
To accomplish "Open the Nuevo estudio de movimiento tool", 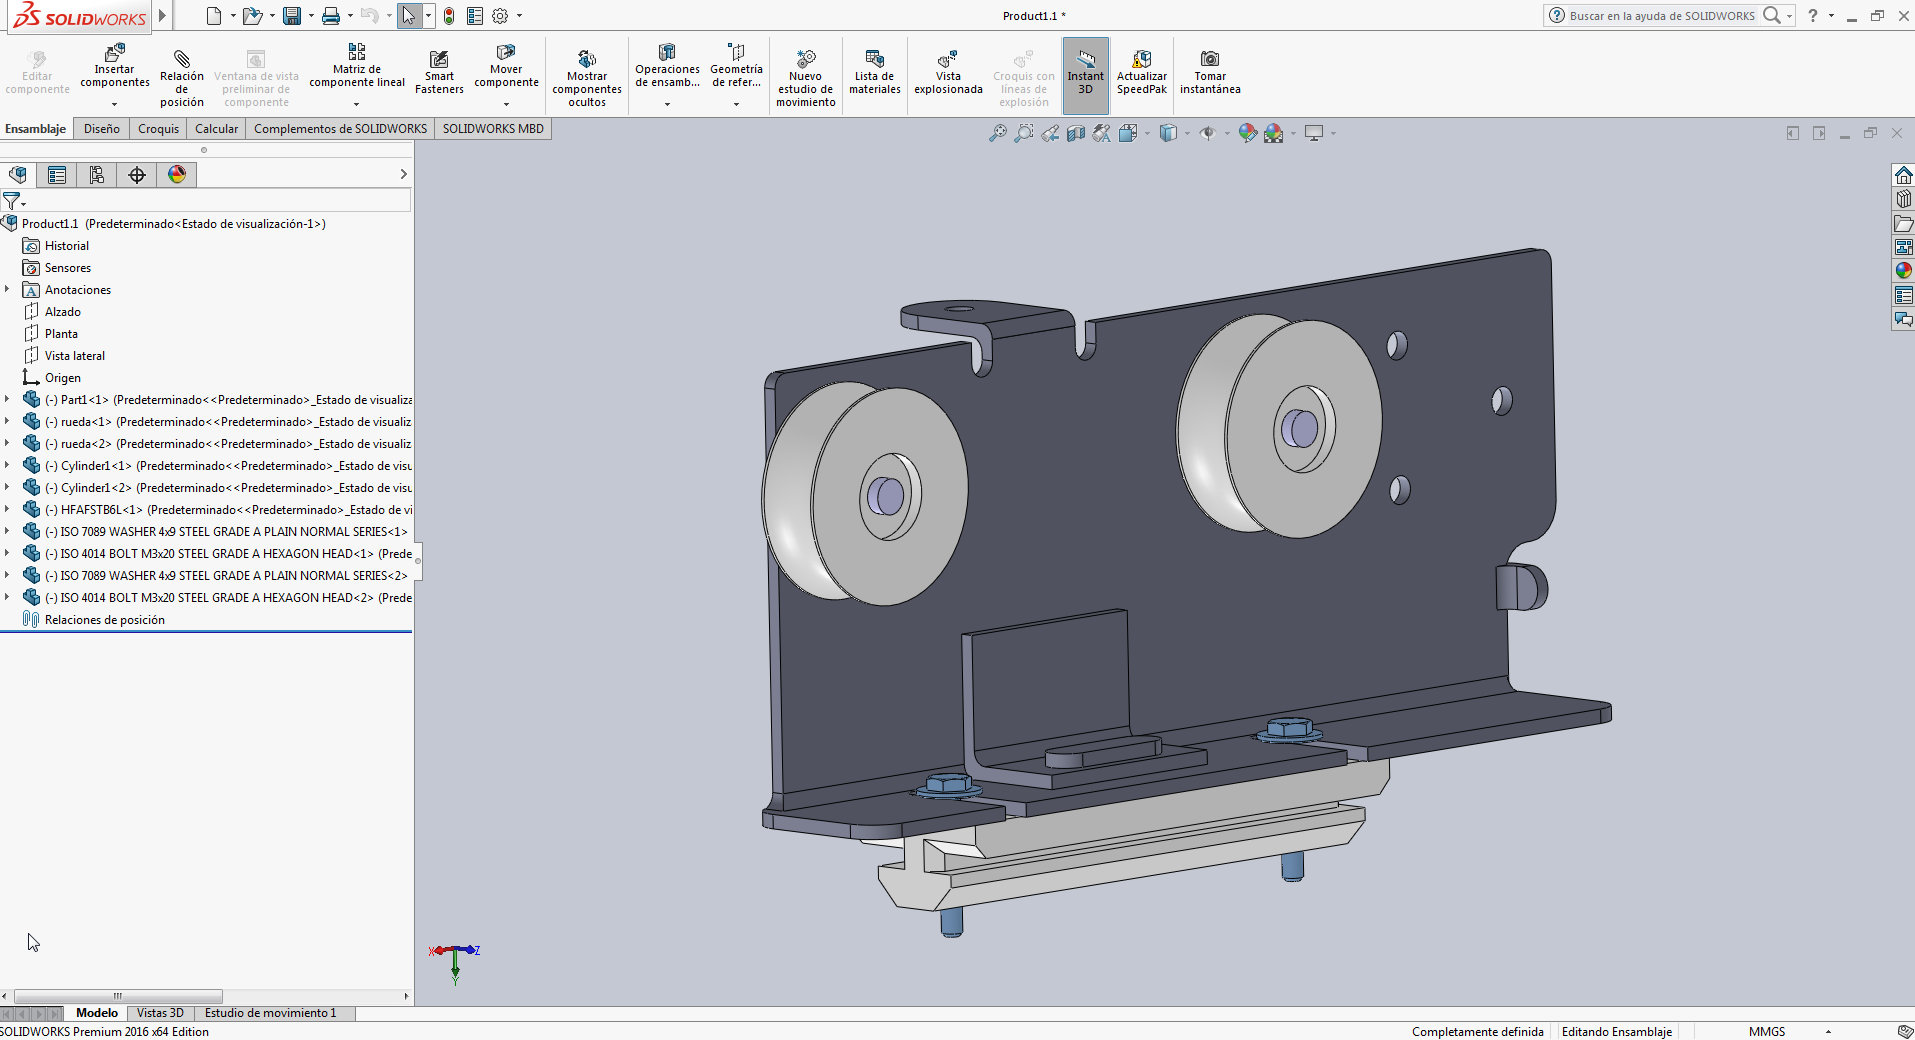I will click(x=805, y=60).
